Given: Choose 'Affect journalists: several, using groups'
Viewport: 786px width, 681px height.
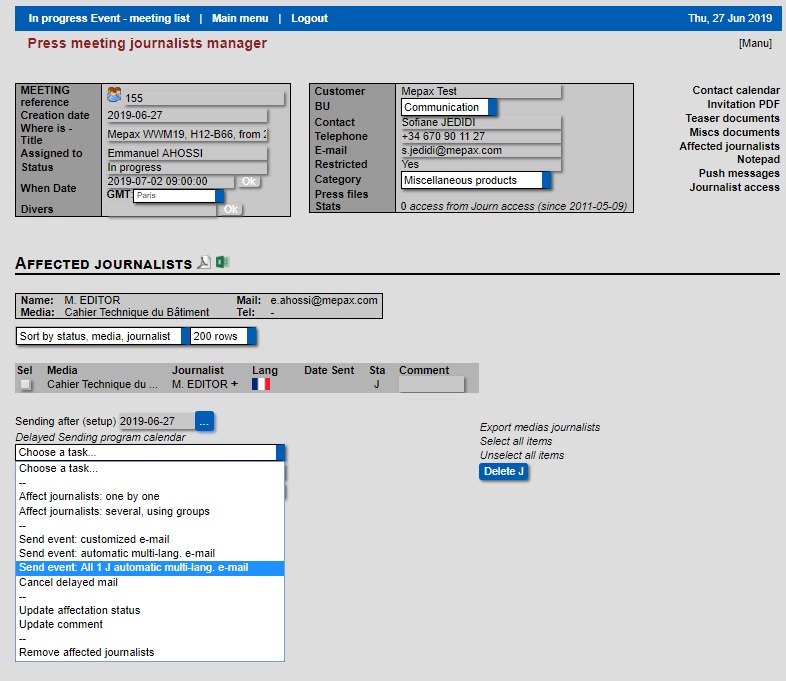Looking at the screenshot, I should point(114,511).
